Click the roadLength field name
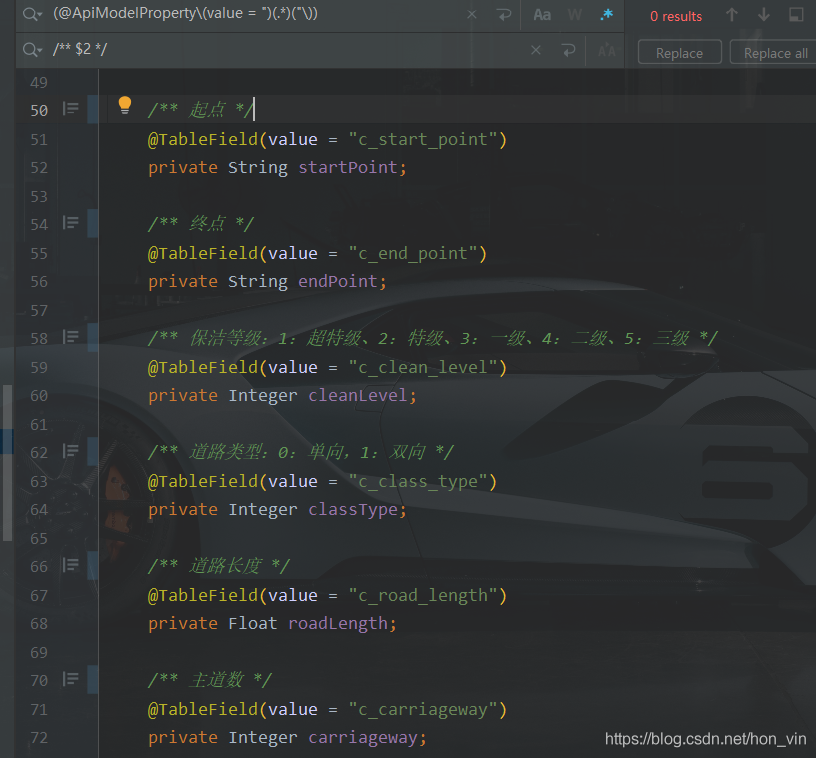 point(337,623)
